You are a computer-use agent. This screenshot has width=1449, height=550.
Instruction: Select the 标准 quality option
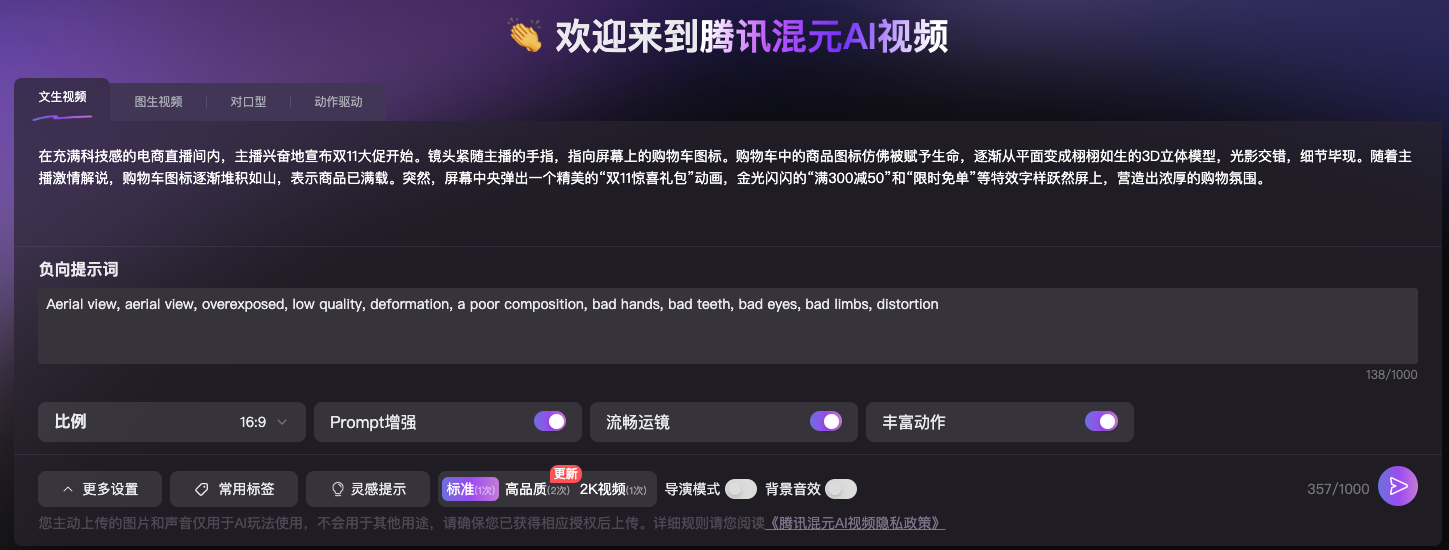(x=470, y=489)
